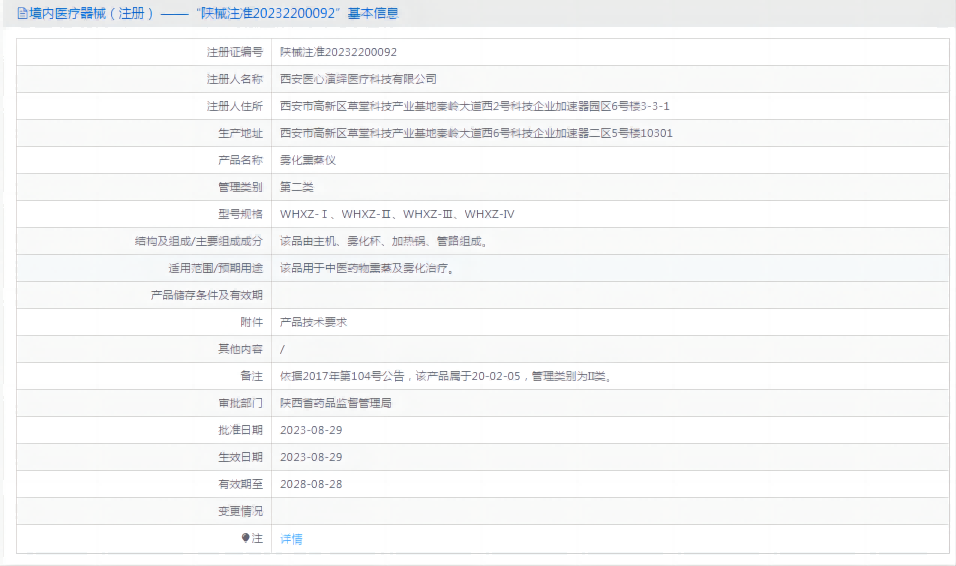Select intended use text 该品用于中医药物熏蒸及雾化治疗
Viewport: 956px width, 566px height.
[367, 268]
